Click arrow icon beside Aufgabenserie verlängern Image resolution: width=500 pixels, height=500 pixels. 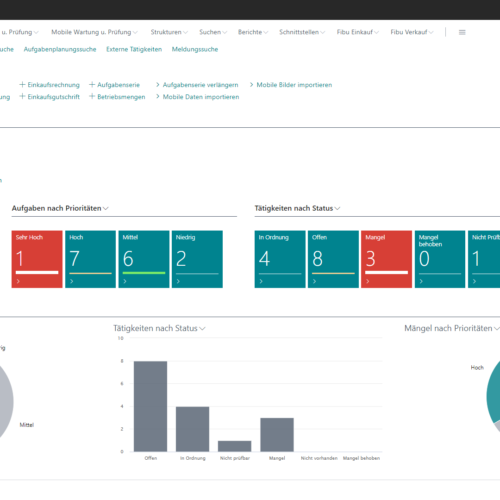(x=158, y=85)
